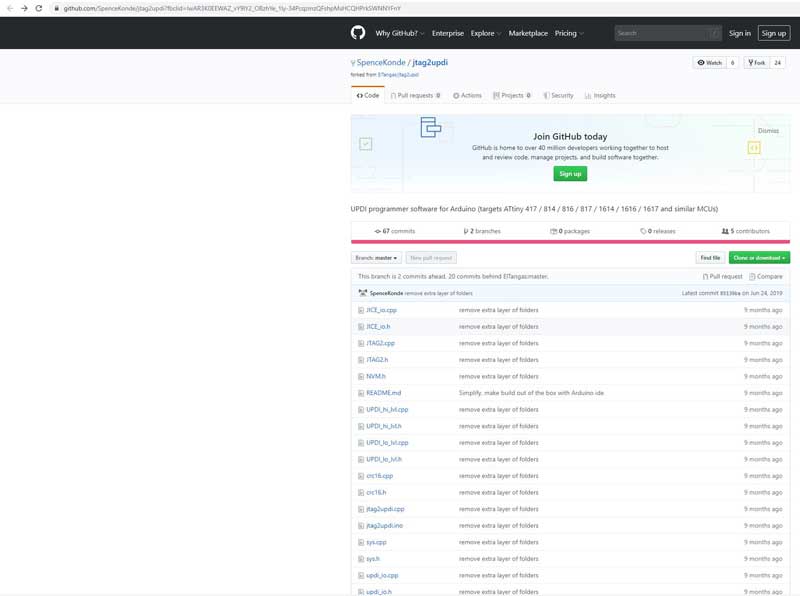The width and height of the screenshot is (800, 596).
Task: Open the UPDI_lo_lvl.cpp file
Action: [x=387, y=443]
